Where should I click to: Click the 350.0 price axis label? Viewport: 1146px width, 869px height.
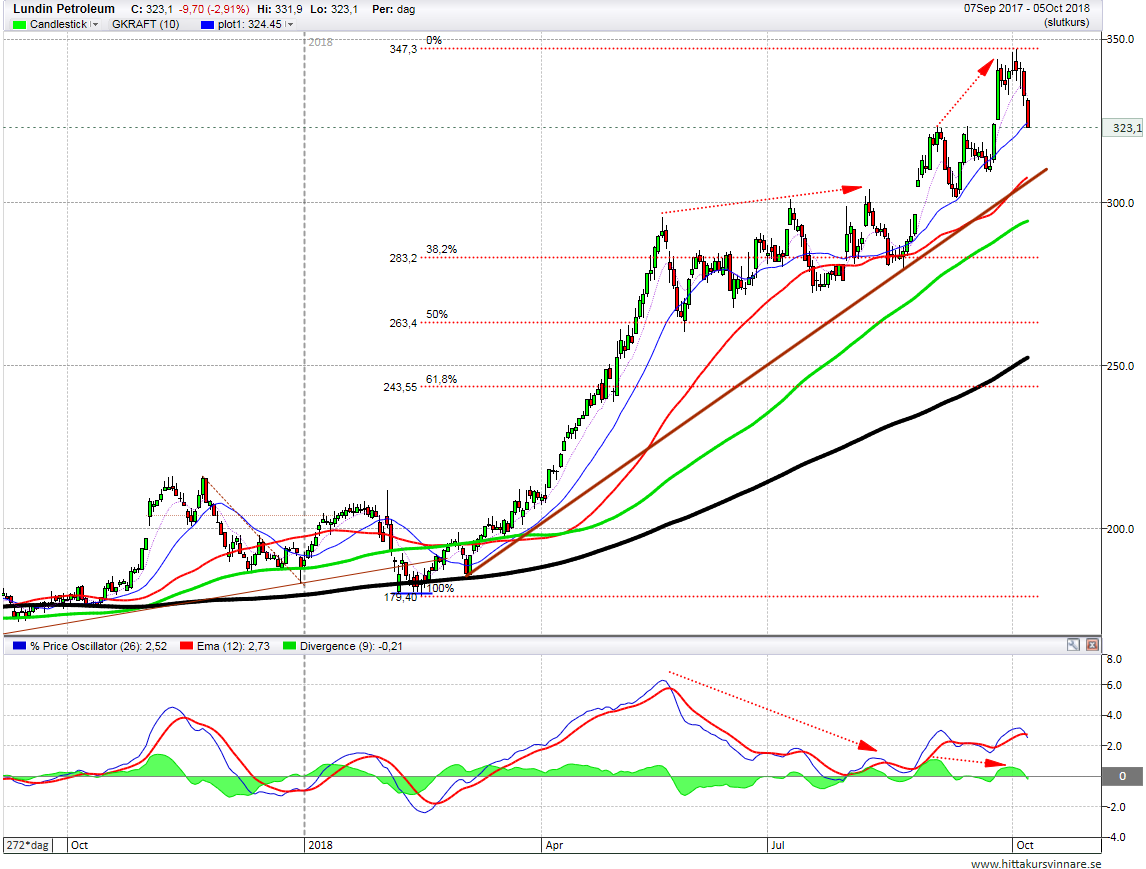point(1120,39)
